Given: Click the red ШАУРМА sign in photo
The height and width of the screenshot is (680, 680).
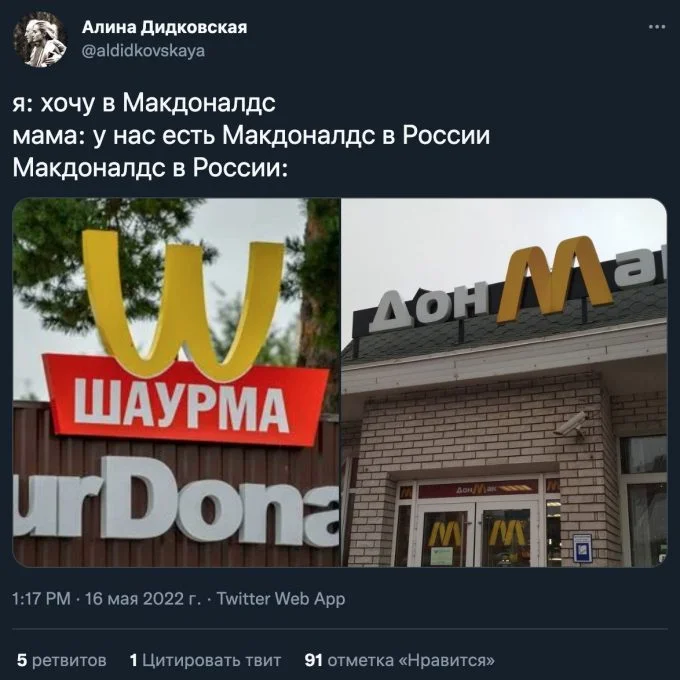Looking at the screenshot, I should (x=184, y=401).
